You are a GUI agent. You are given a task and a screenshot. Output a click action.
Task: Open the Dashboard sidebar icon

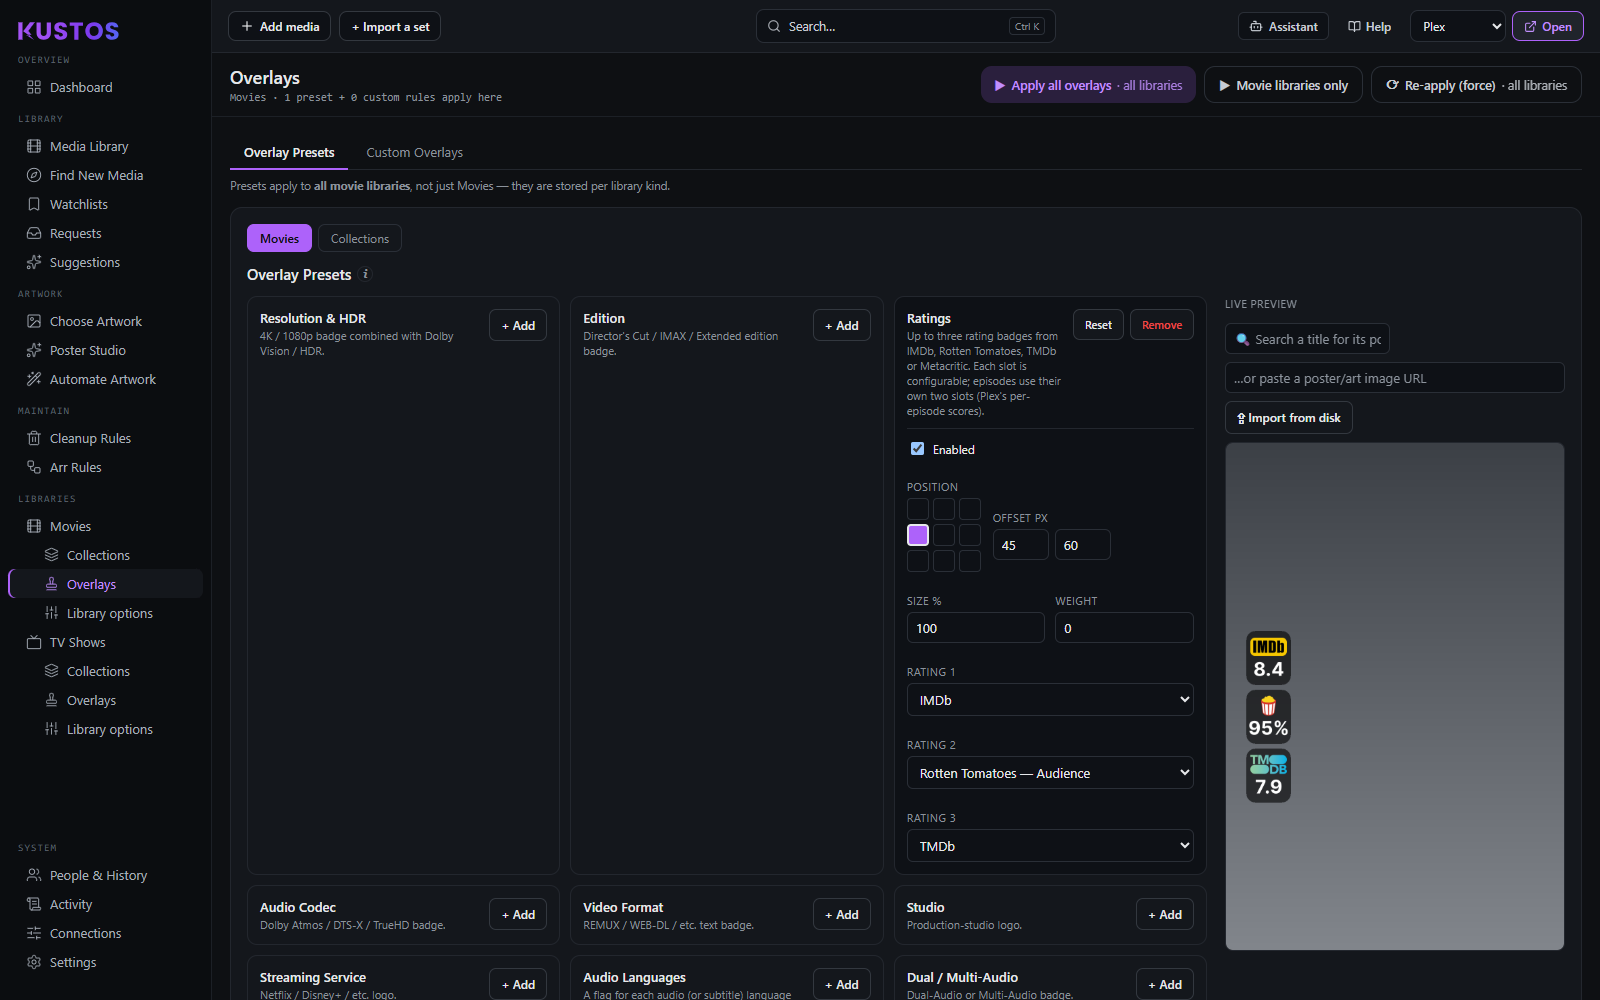(34, 87)
